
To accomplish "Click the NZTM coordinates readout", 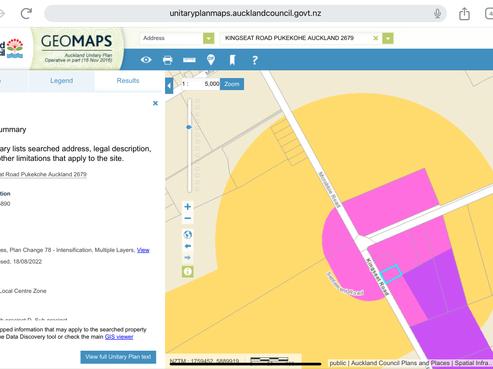I will click(204, 361).
